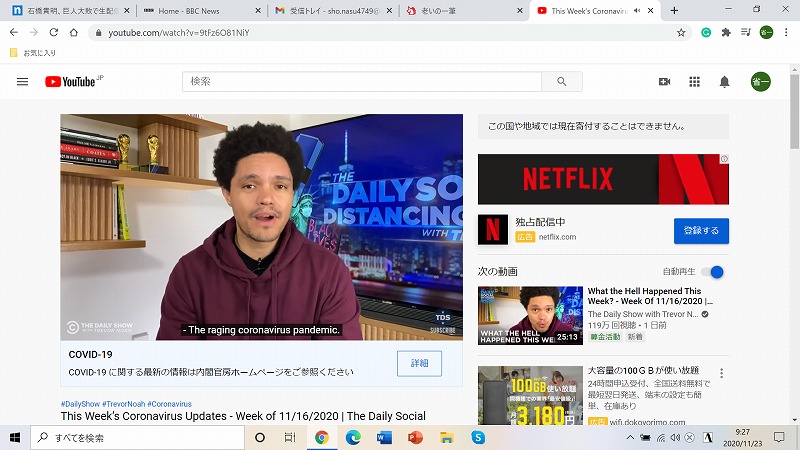Bookmark this page with the star icon
800x450 pixels.
[681, 33]
